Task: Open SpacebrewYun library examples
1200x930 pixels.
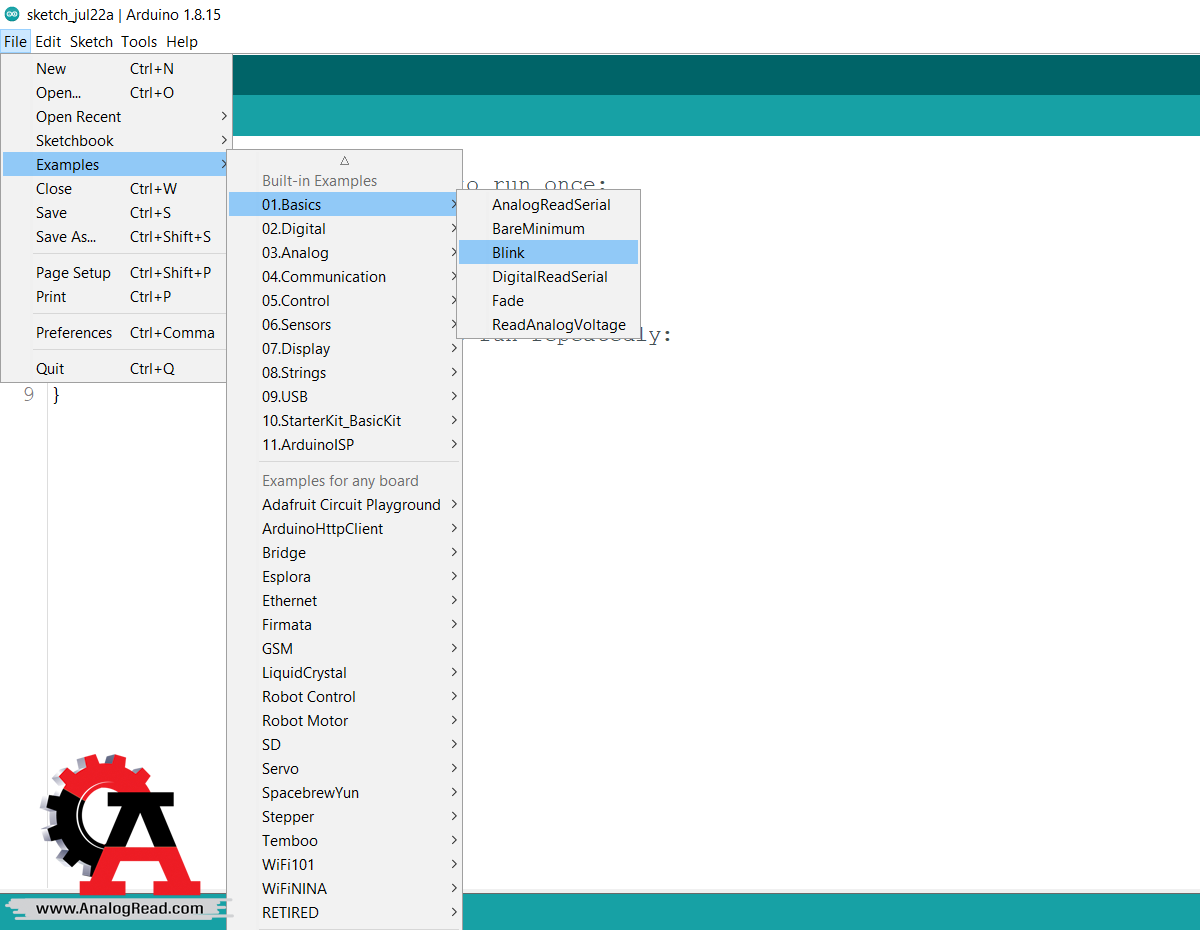Action: [x=345, y=793]
